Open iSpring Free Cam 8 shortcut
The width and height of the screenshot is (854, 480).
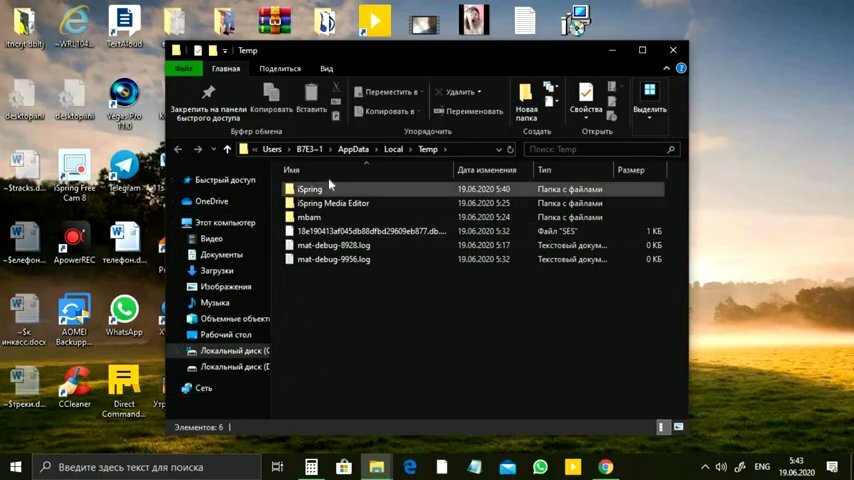pyautogui.click(x=74, y=175)
